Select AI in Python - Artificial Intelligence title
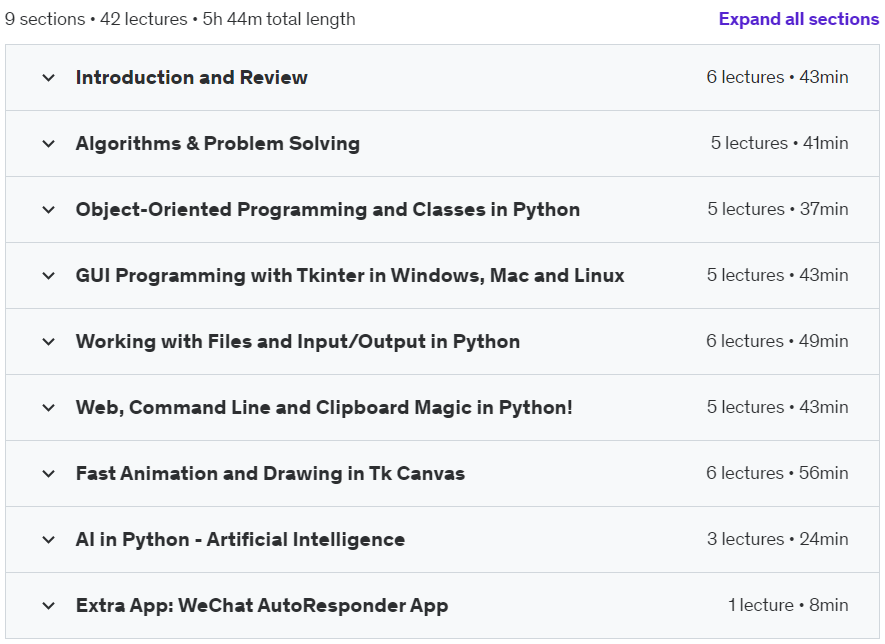 tap(240, 540)
